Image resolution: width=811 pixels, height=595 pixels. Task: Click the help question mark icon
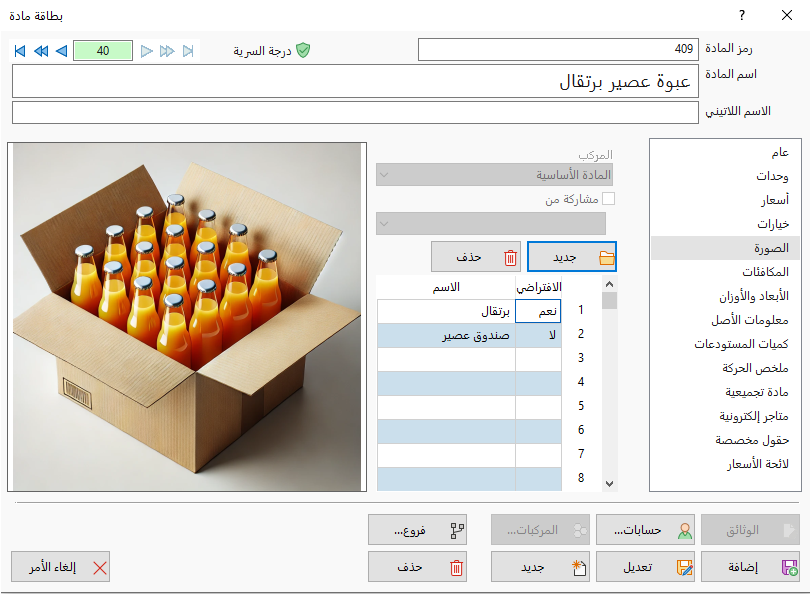[742, 15]
